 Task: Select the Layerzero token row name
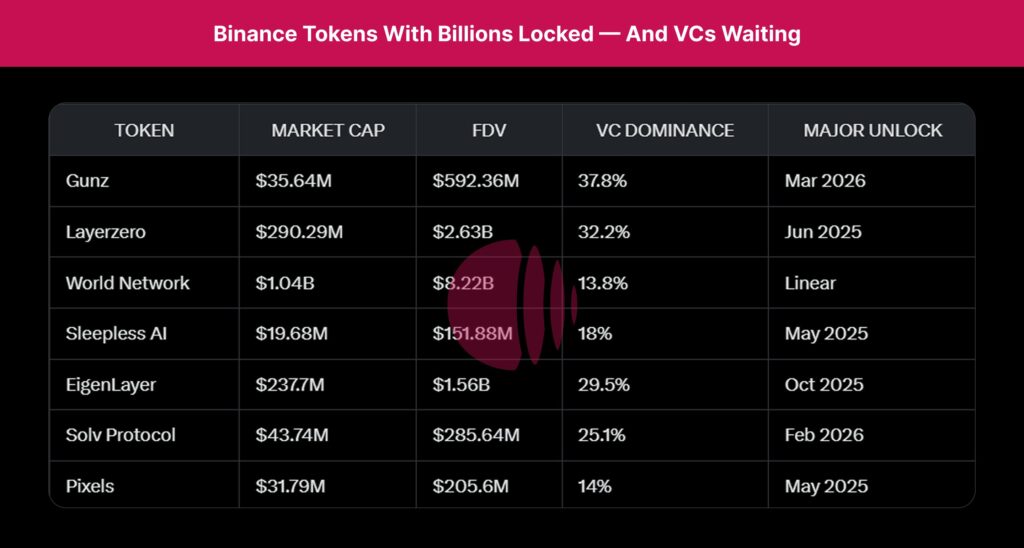pos(106,232)
